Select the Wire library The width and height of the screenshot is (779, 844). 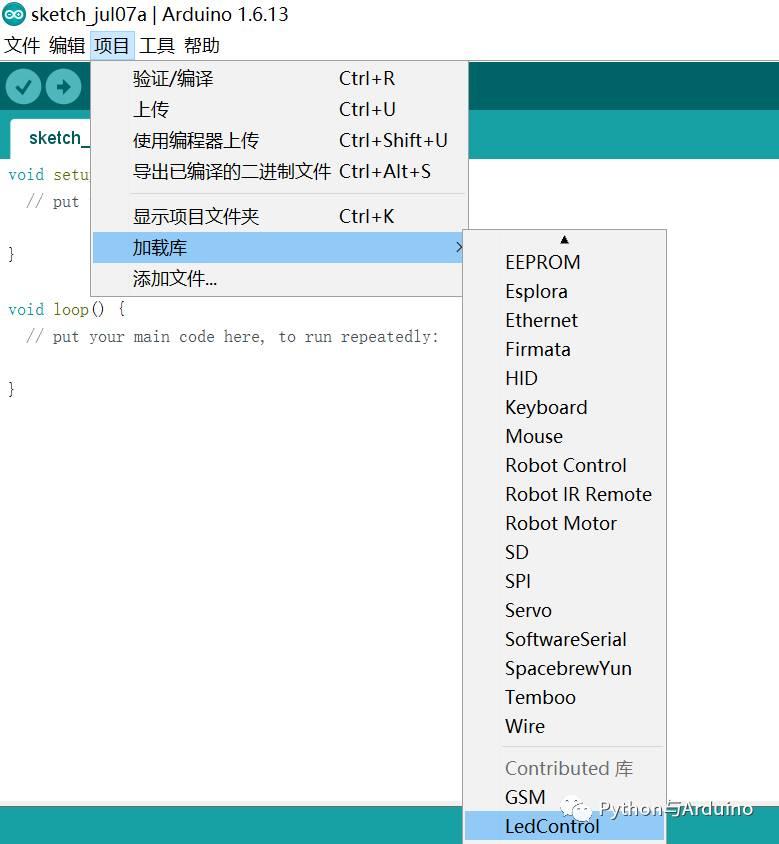(x=564, y=727)
